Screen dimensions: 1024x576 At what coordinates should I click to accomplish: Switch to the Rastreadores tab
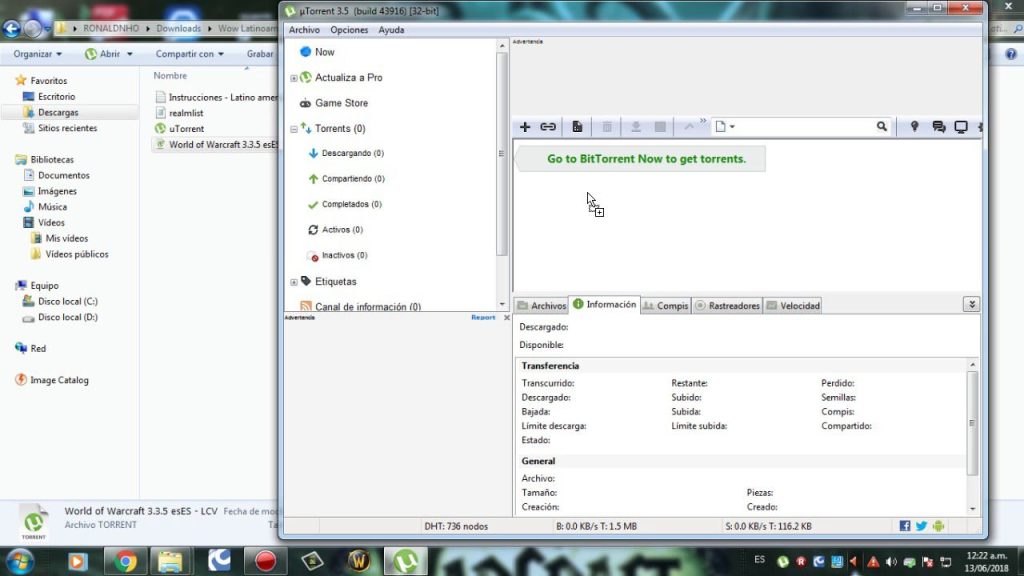click(x=727, y=305)
